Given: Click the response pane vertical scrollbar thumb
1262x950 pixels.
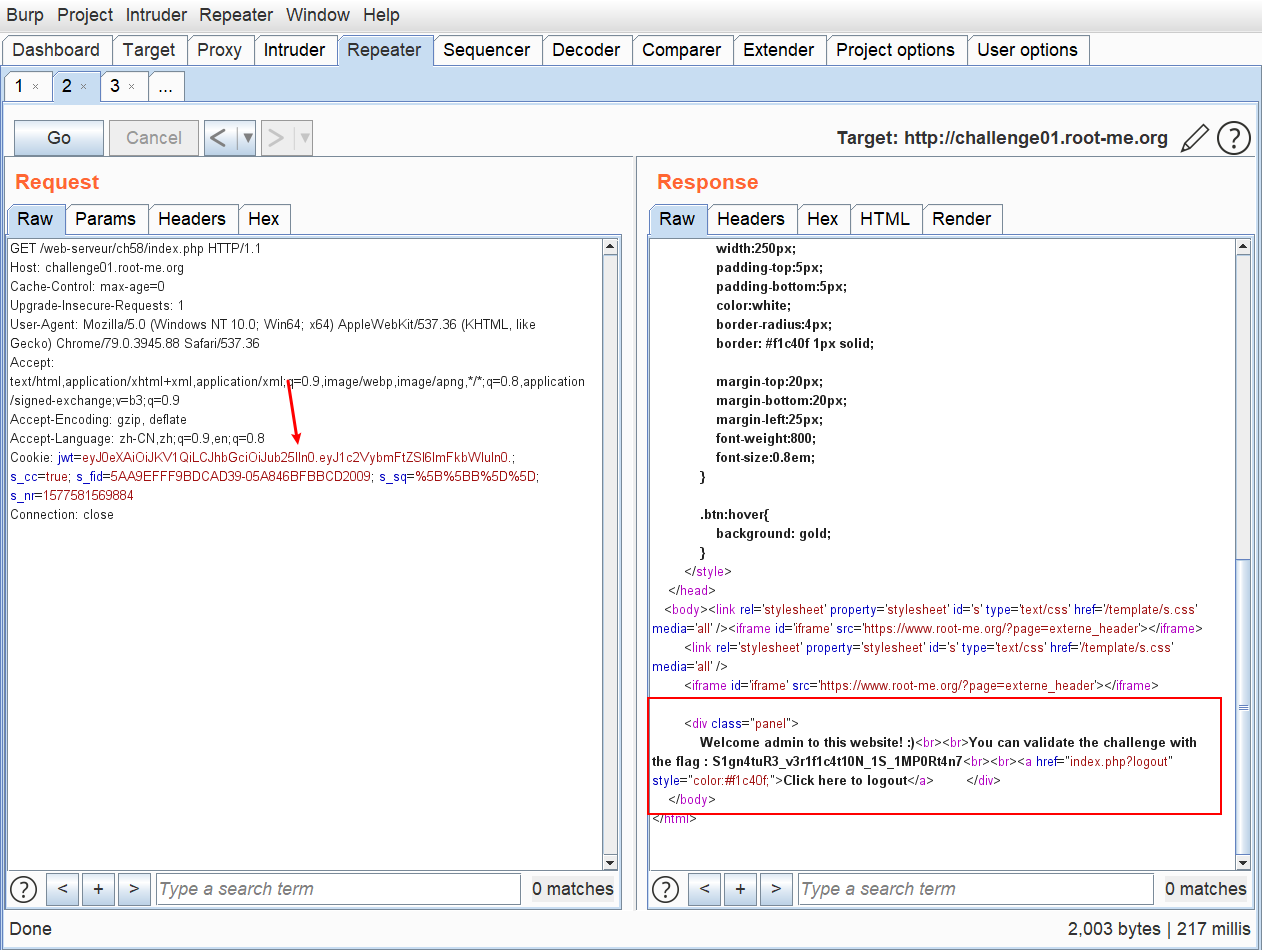Looking at the screenshot, I should 1243,706.
